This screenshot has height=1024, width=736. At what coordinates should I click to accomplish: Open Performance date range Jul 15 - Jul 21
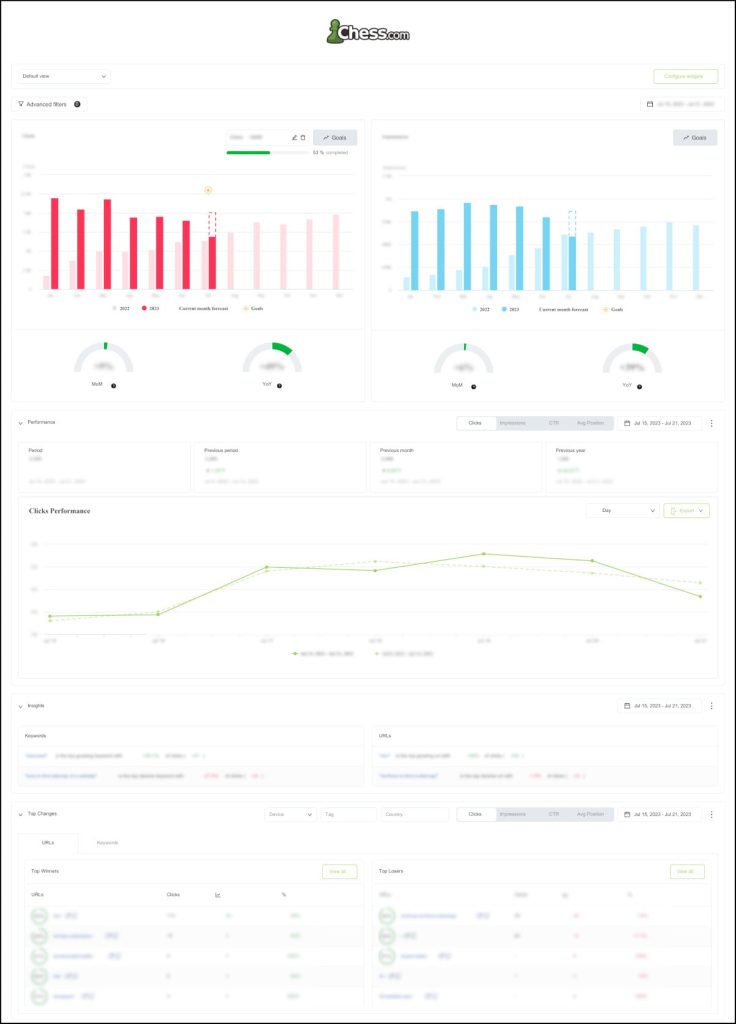(659, 423)
